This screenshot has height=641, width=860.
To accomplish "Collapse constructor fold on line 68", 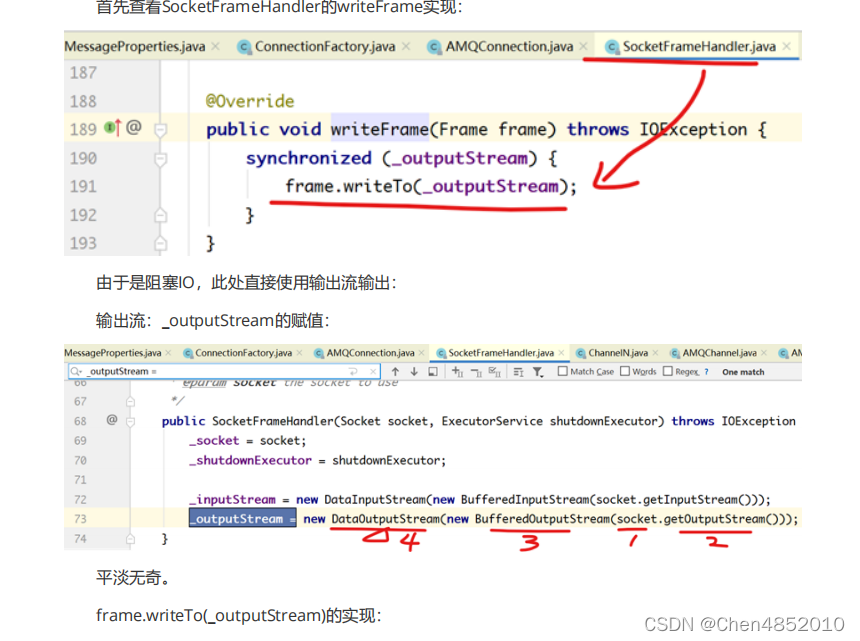I will tap(131, 422).
